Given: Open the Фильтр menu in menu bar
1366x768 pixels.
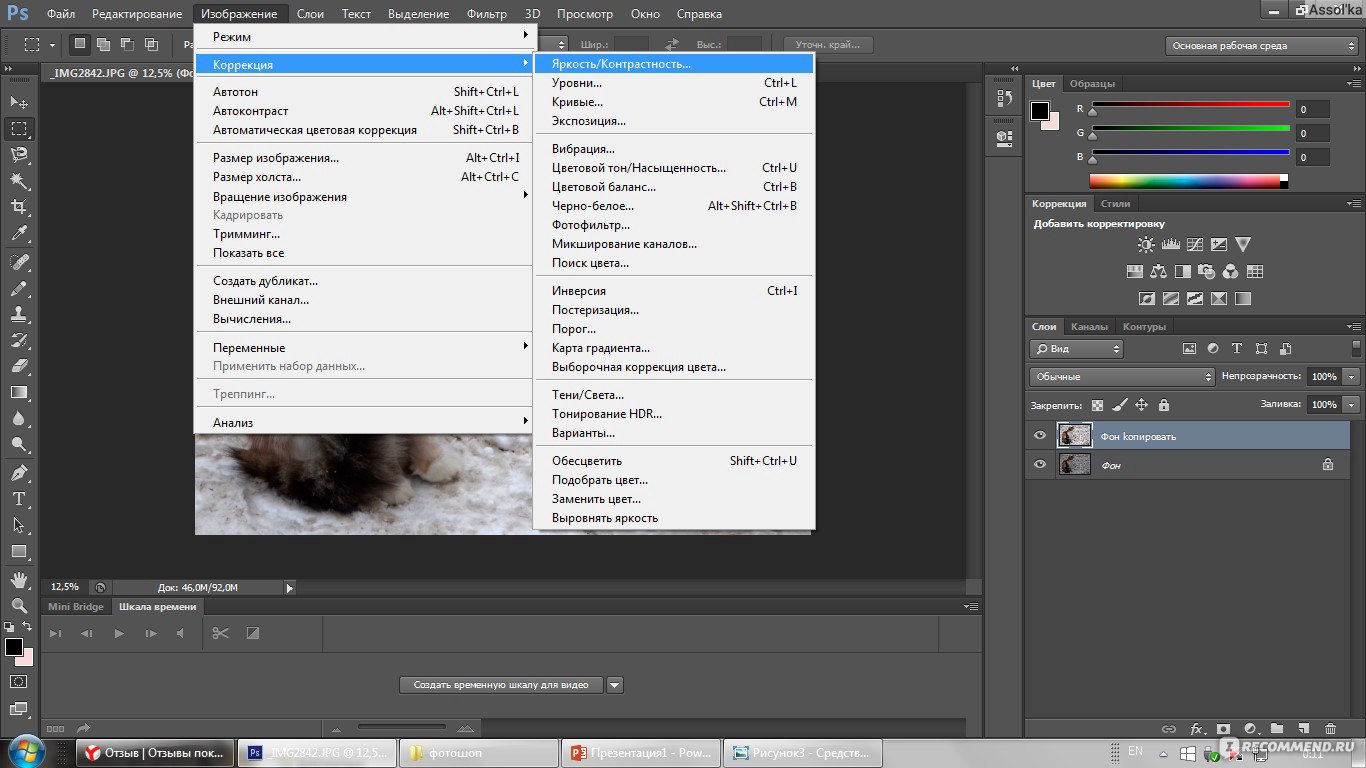Looking at the screenshot, I should pos(487,14).
